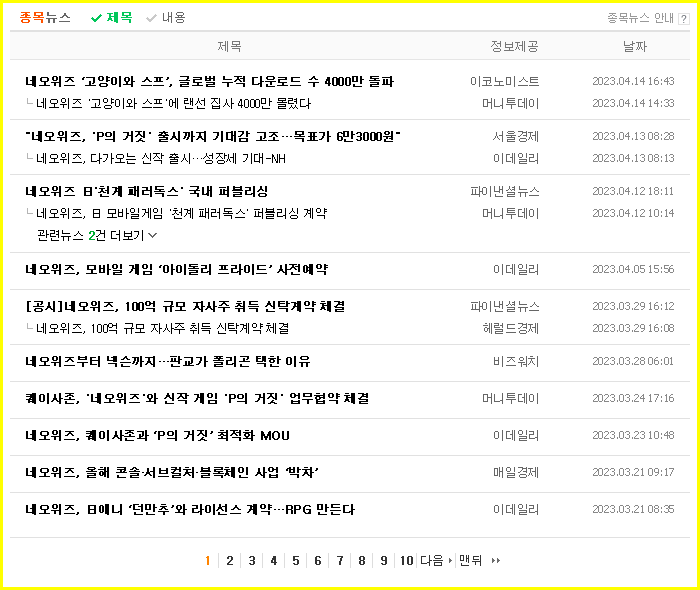Screen dimensions: 700x590
Task: Select current page 1 in pagination
Action: click(208, 561)
